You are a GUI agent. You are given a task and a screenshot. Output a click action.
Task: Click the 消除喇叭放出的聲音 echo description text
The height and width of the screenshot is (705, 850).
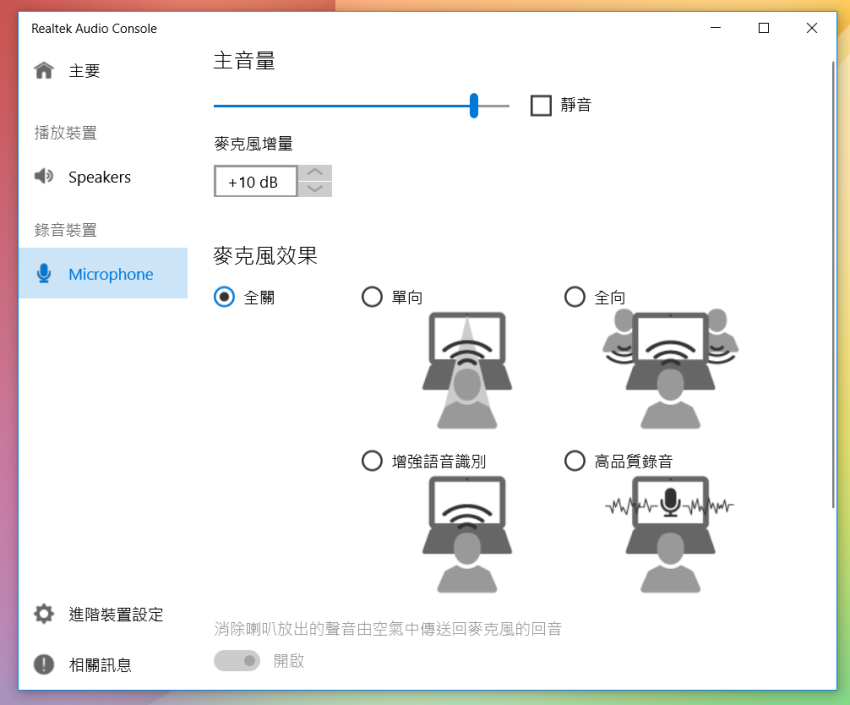point(388,629)
